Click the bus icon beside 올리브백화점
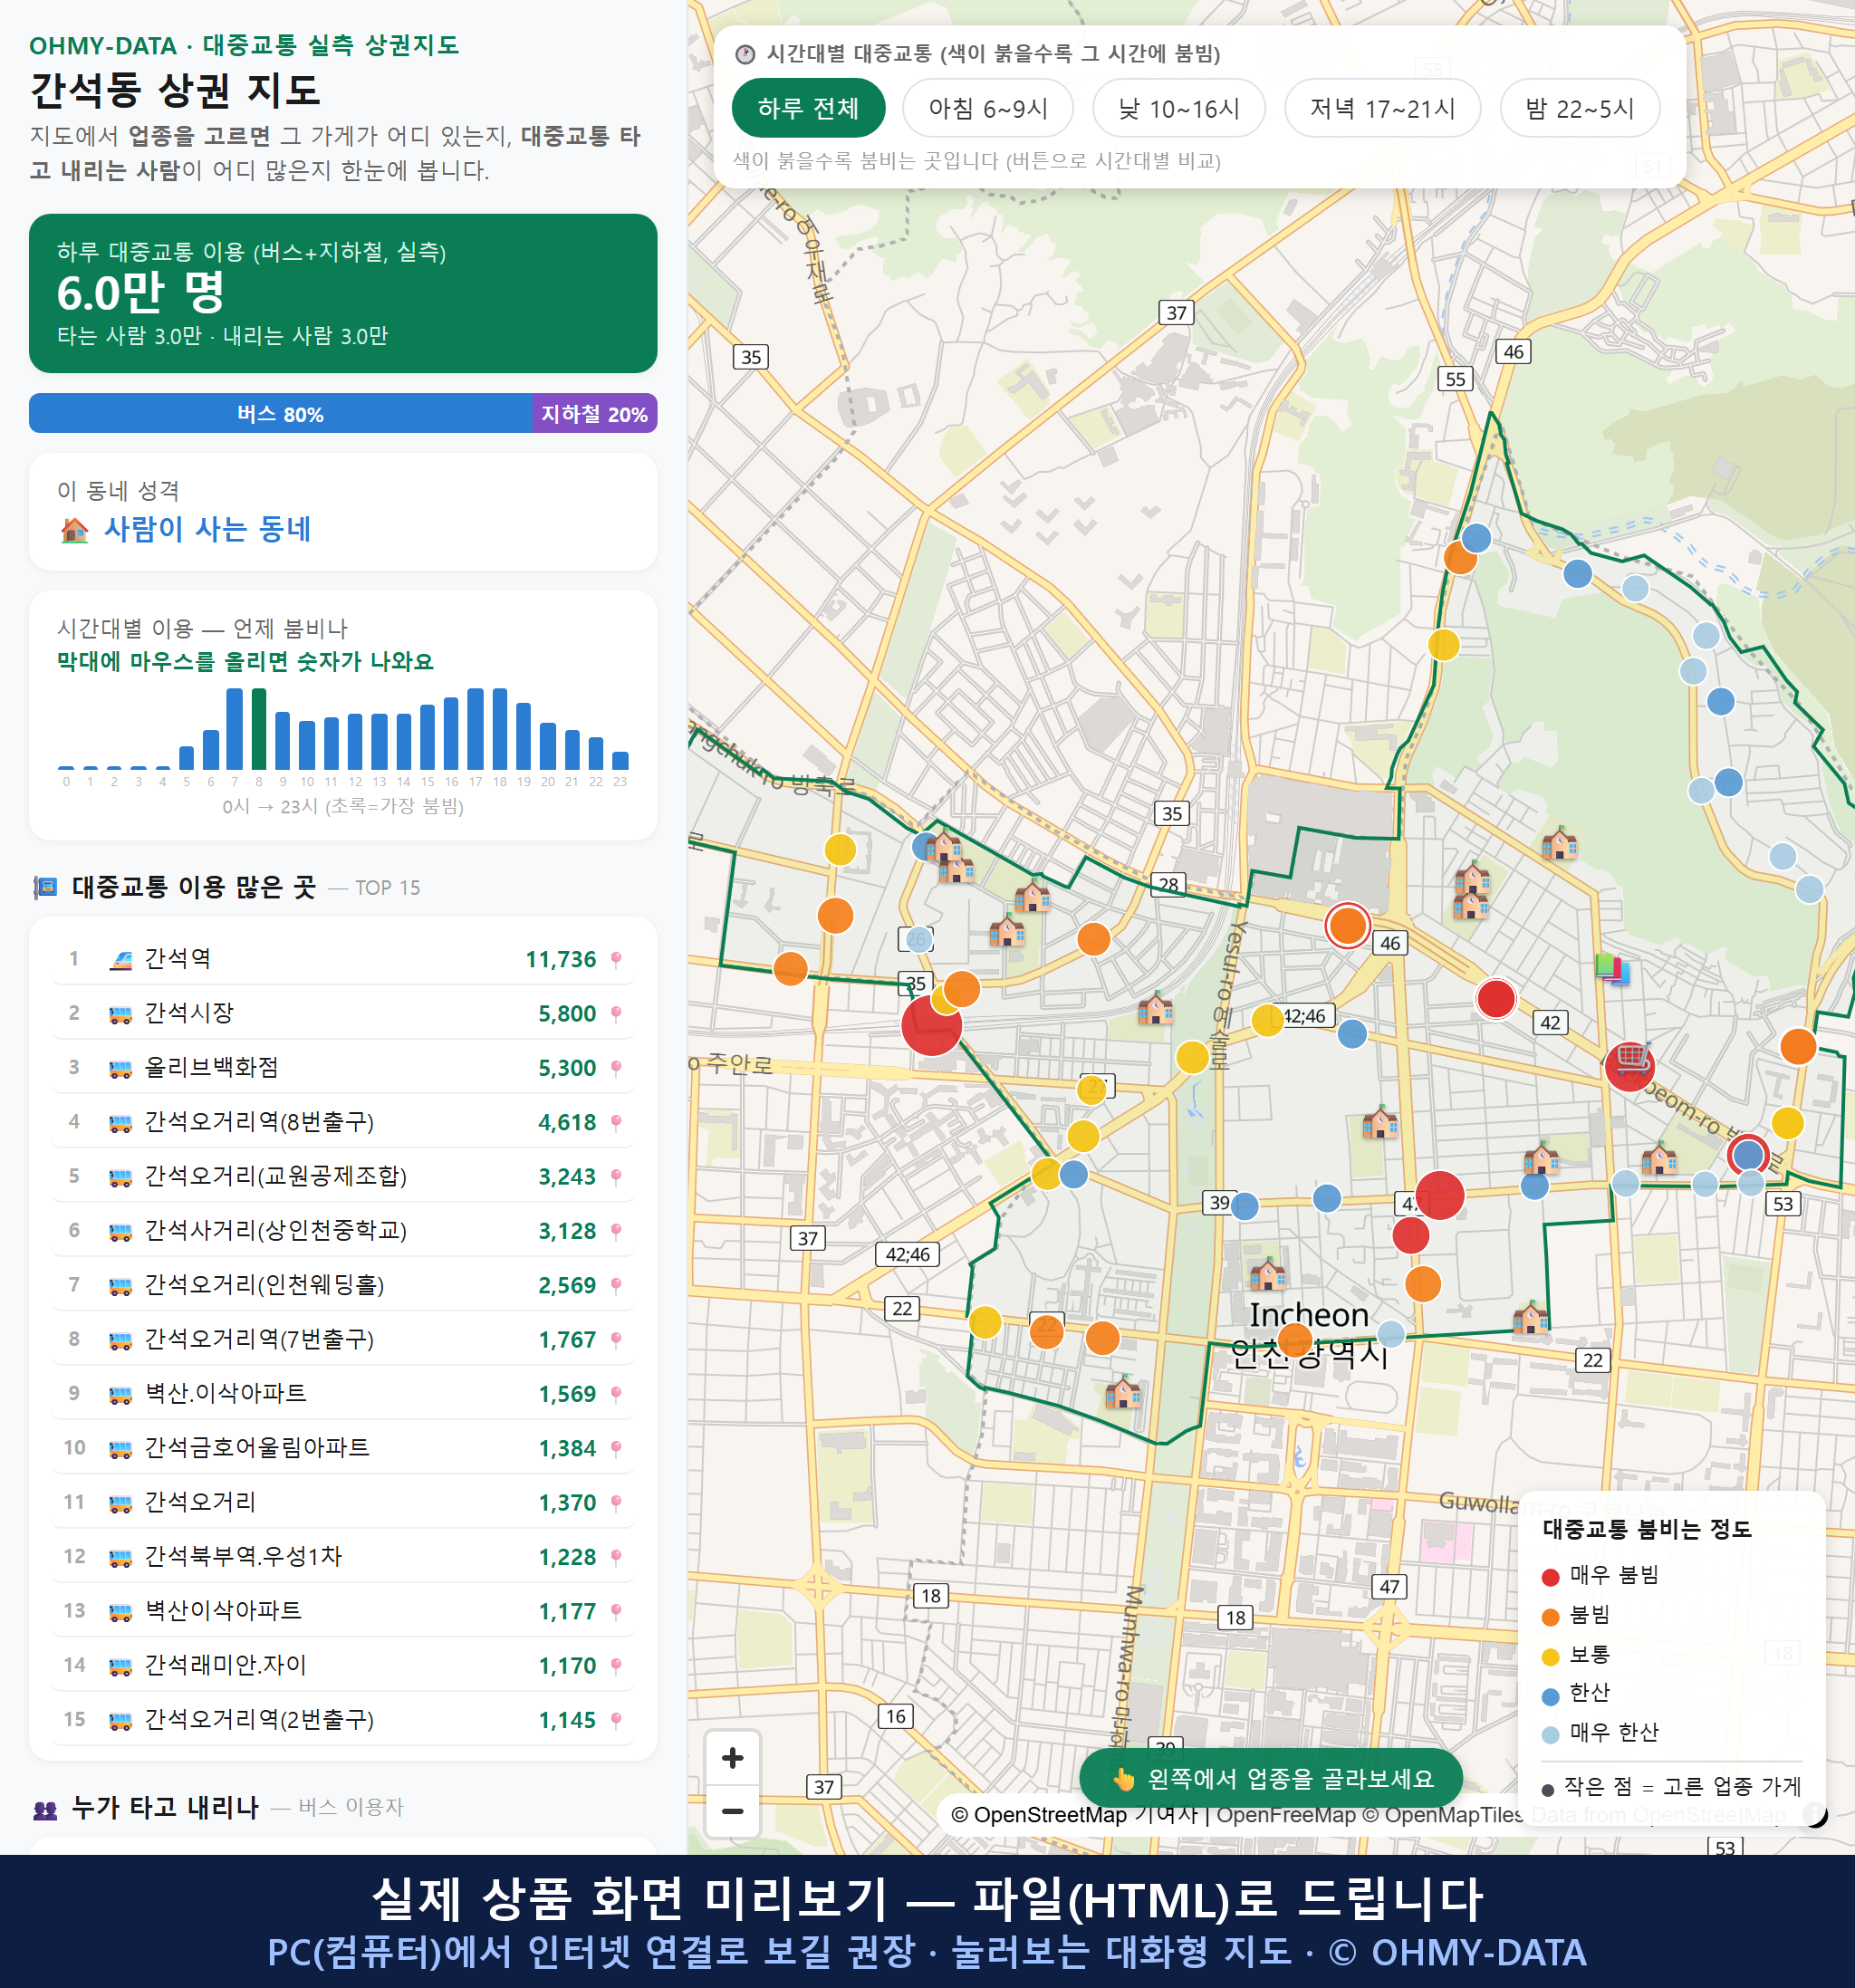Image resolution: width=1855 pixels, height=1988 pixels. pos(120,1068)
